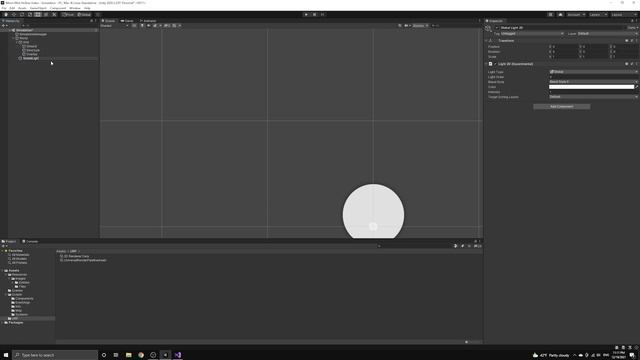
Task: Toggle the Pivot/Center handle position
Action: click(x=68, y=15)
